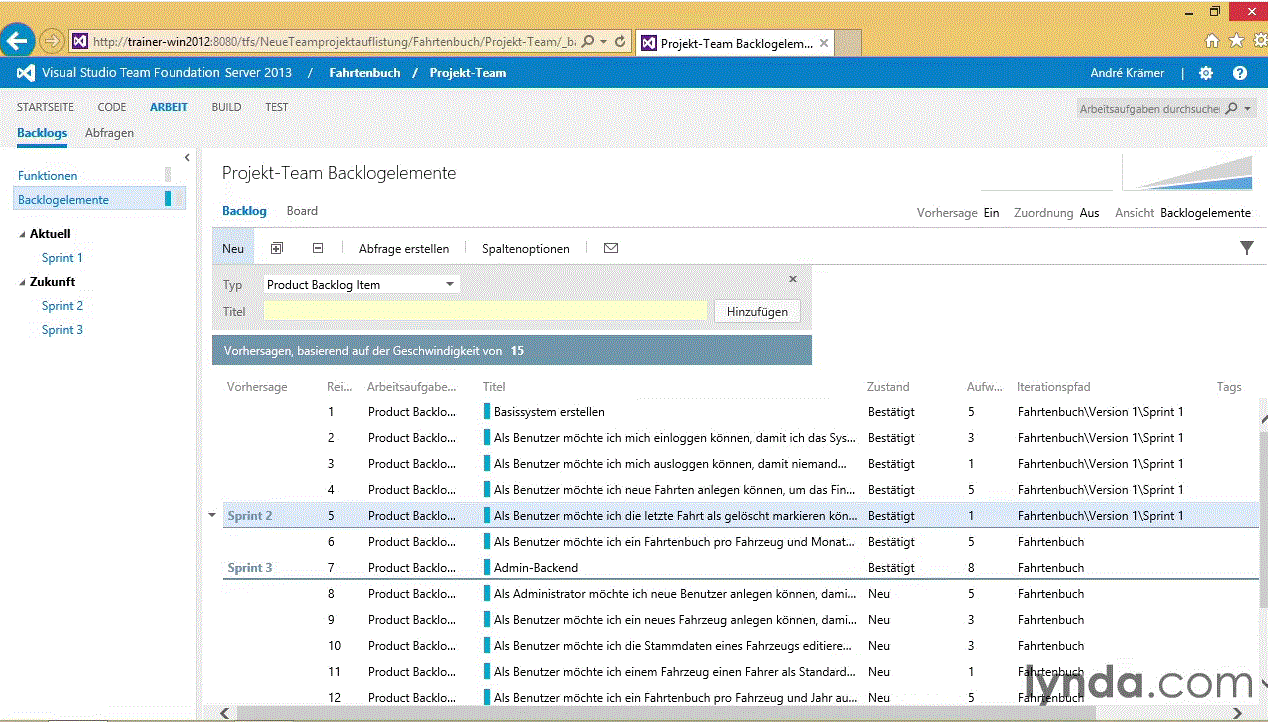1268x722 pixels.
Task: Go forward with browser forward arrow
Action: point(51,42)
